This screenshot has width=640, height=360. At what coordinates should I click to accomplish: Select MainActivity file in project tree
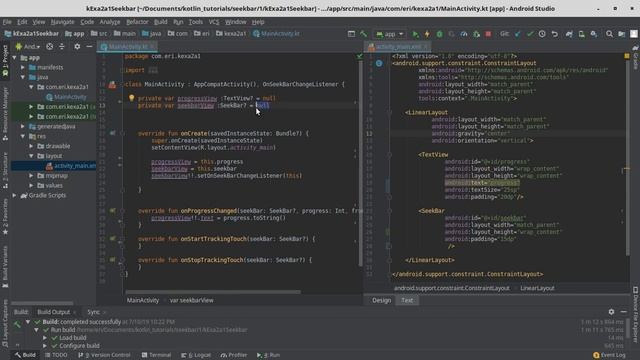[66, 97]
